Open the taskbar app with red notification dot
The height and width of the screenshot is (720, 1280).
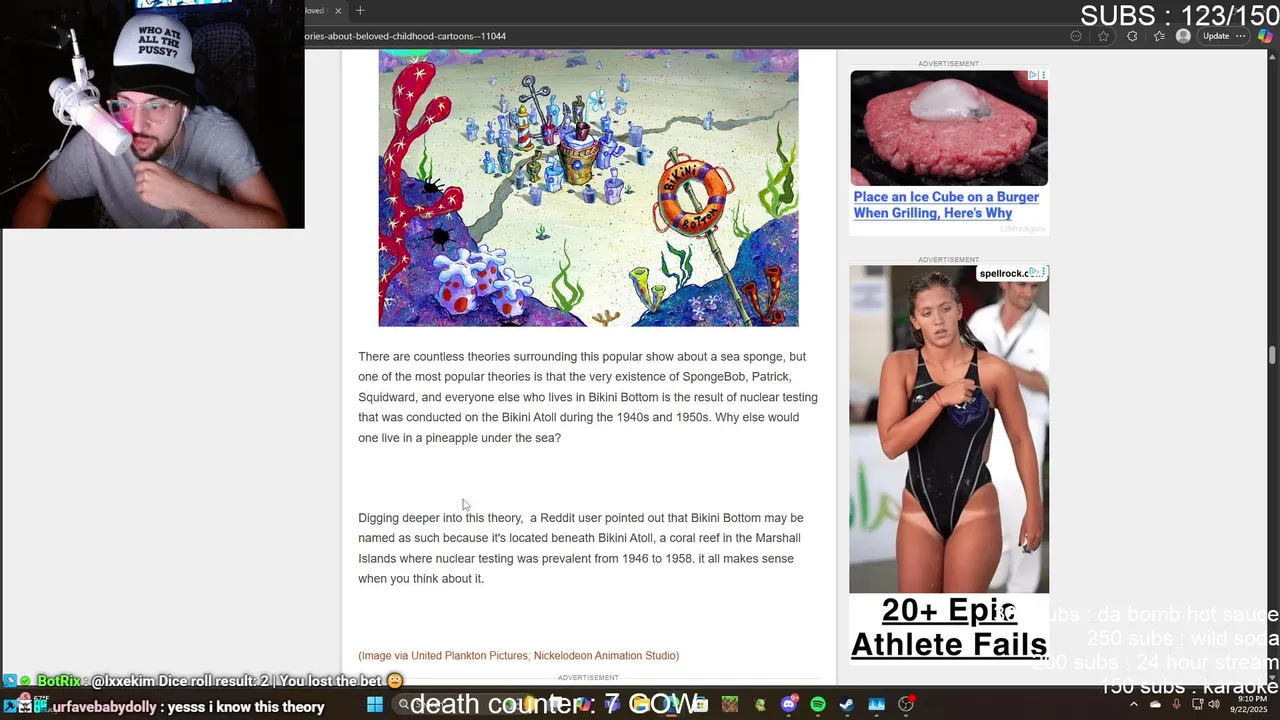click(906, 705)
